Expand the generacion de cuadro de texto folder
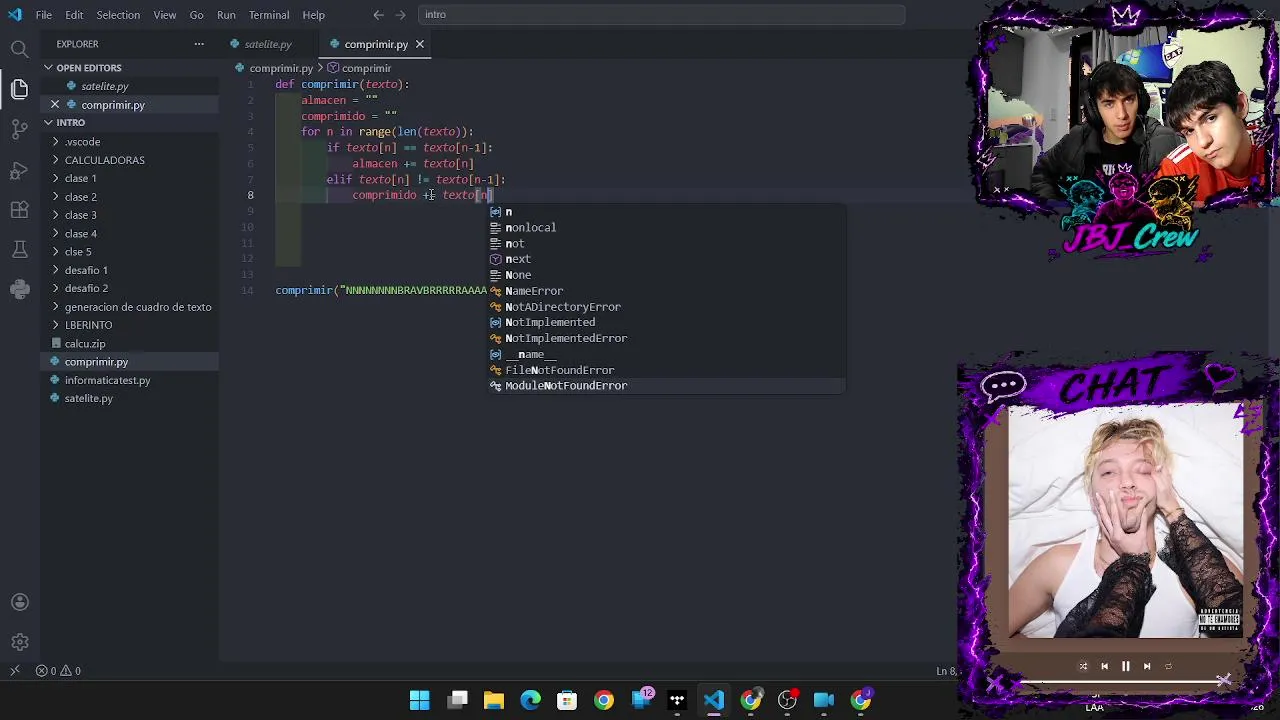Viewport: 1280px width, 720px height. pos(130,307)
